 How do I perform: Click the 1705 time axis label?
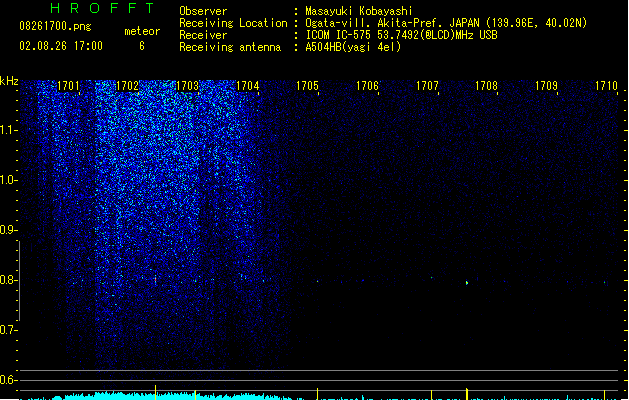pyautogui.click(x=307, y=86)
